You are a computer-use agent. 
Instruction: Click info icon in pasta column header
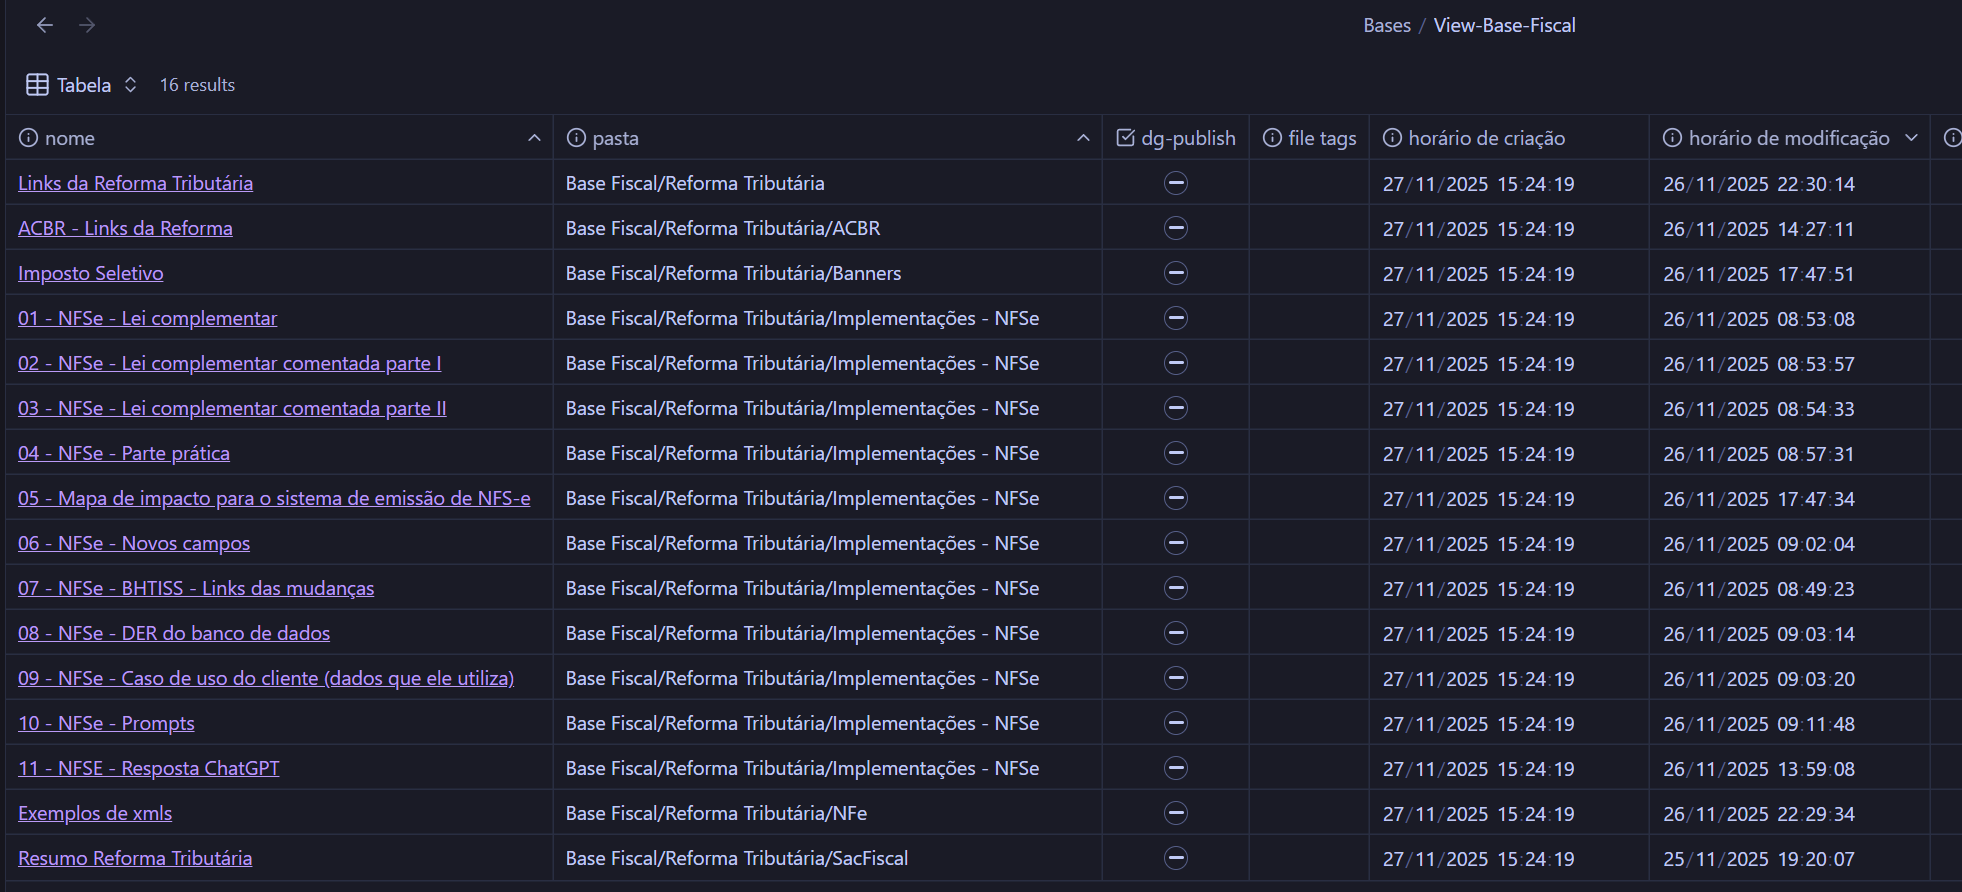click(576, 138)
